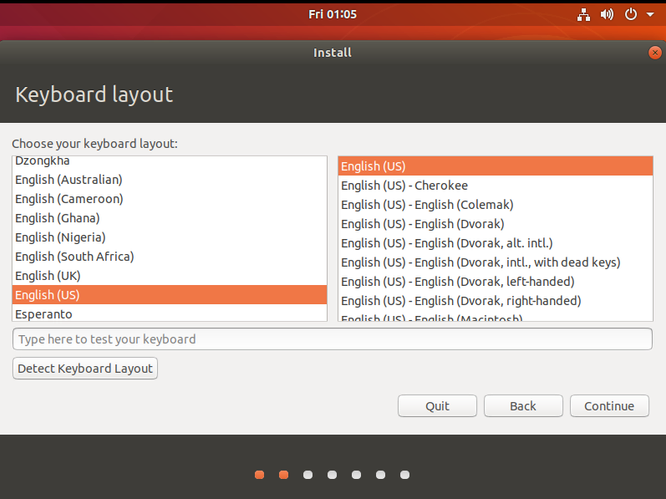Open the network connection icon in top bar
The image size is (666, 499).
tap(583, 14)
